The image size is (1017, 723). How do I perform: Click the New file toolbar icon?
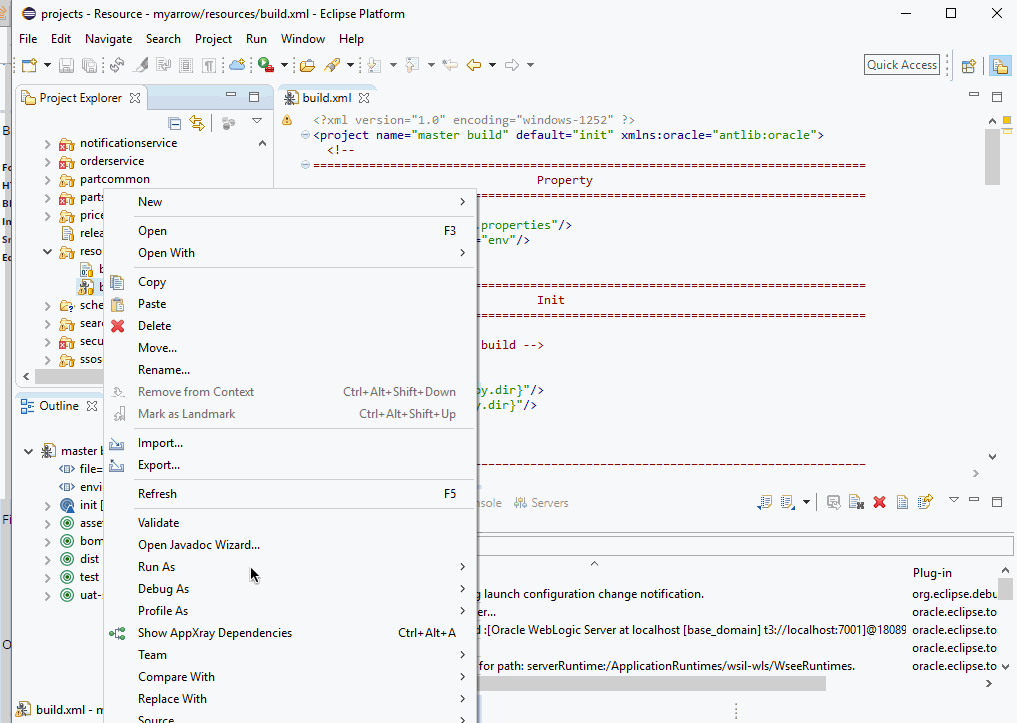(29, 65)
